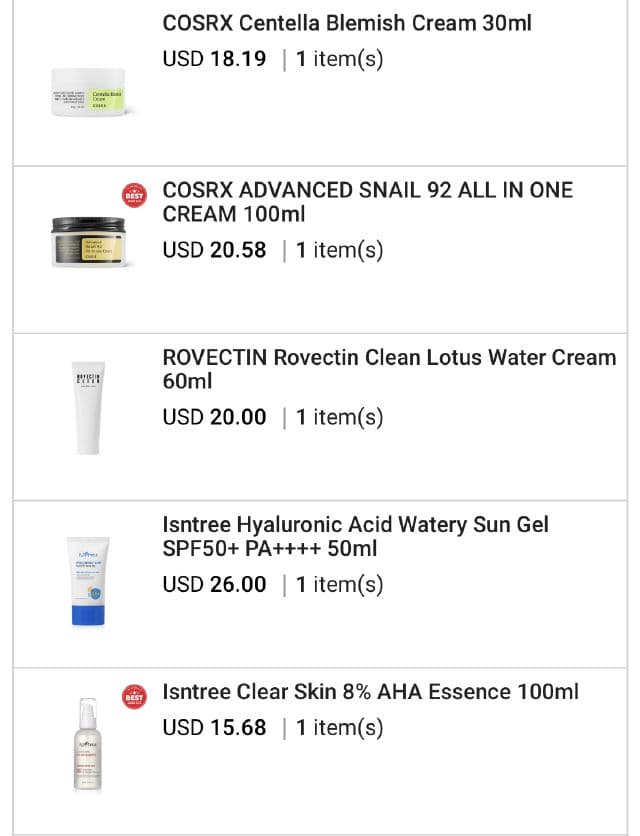Open Isntree Clear Skin AHA Essence image
This screenshot has height=836, width=640.
pos(88,745)
